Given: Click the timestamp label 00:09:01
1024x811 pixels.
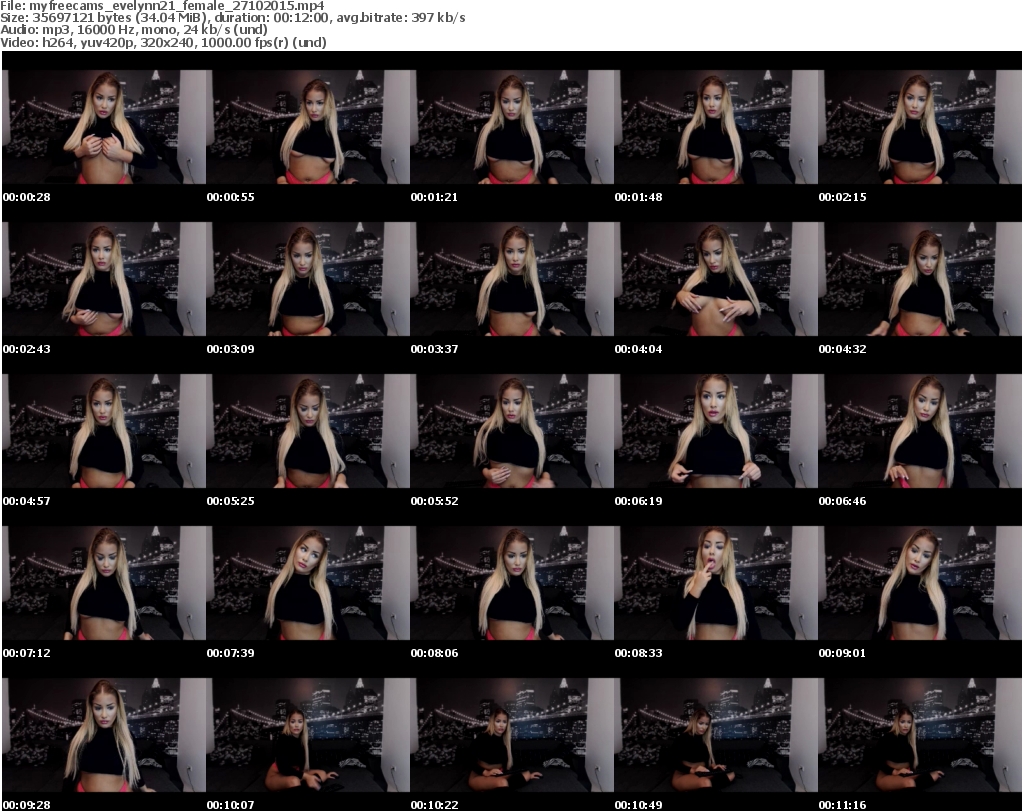Looking at the screenshot, I should click(x=842, y=653).
